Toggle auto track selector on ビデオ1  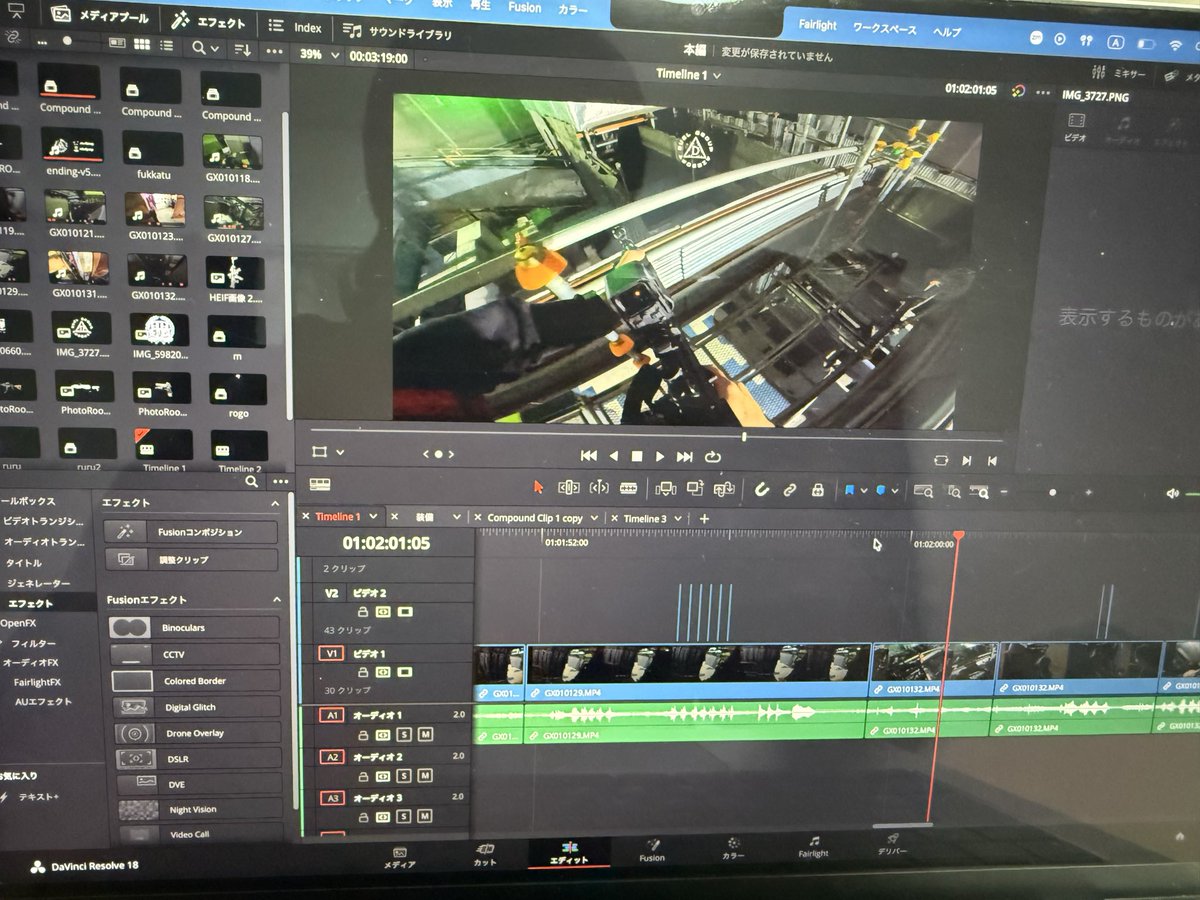tap(383, 672)
